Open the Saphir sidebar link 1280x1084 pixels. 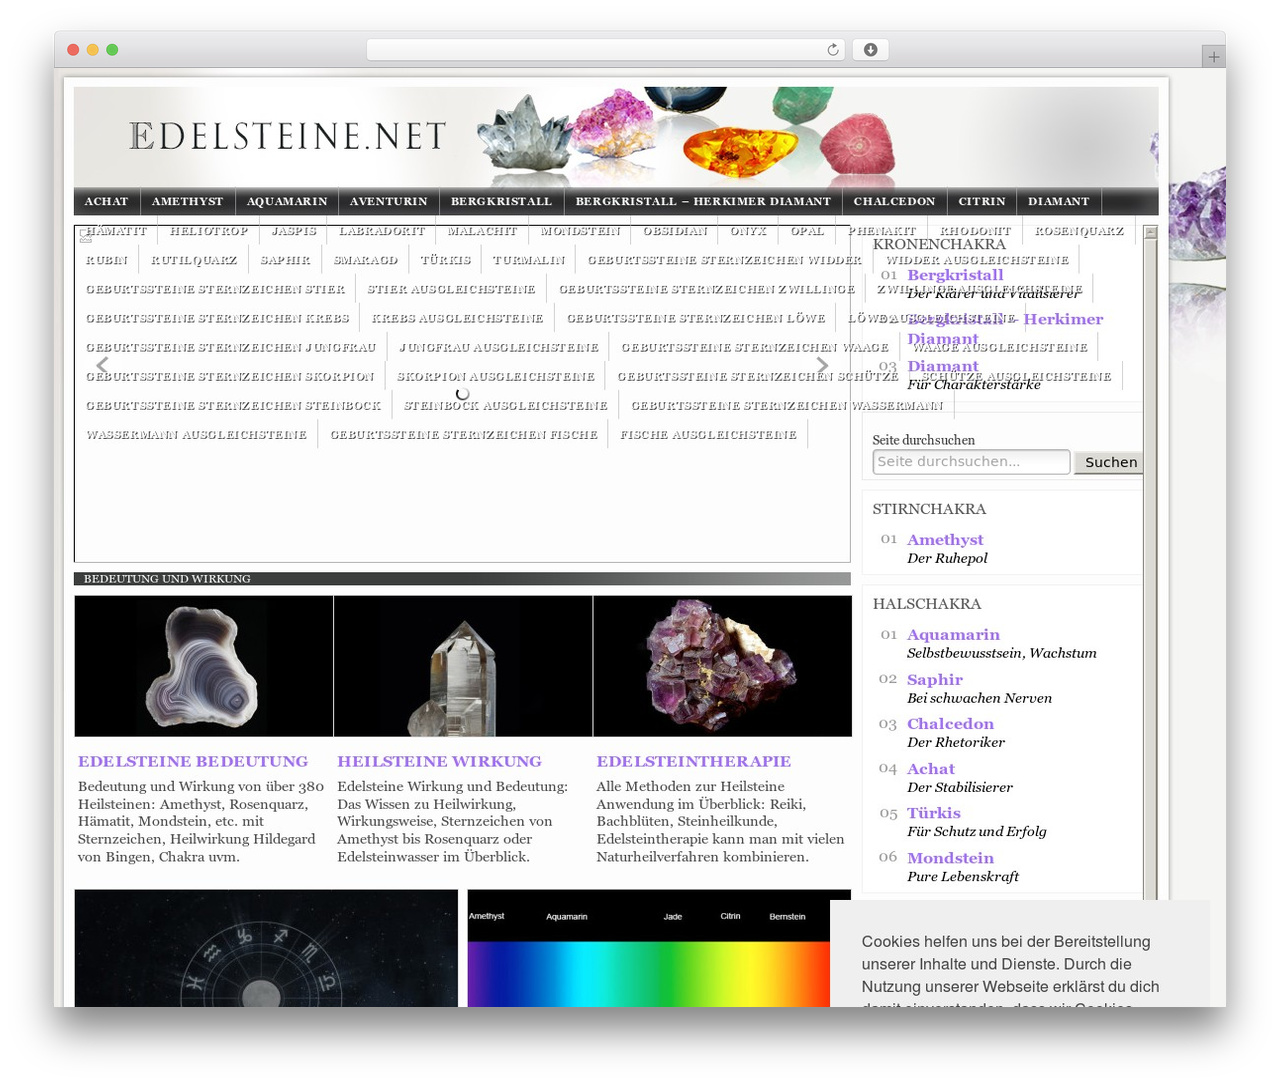click(935, 680)
